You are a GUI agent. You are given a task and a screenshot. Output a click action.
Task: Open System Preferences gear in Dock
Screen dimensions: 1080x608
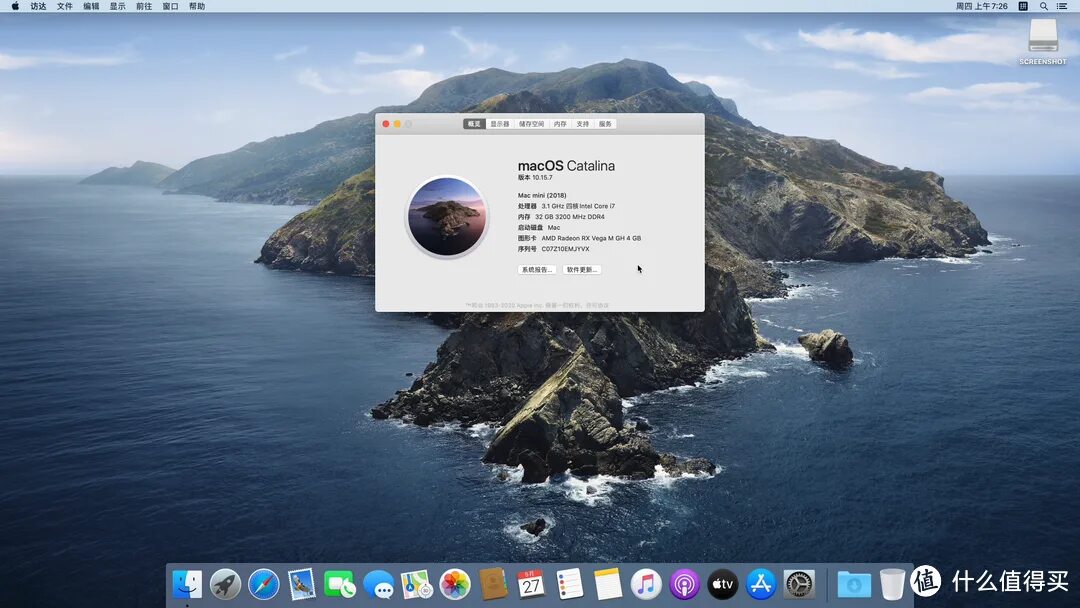pyautogui.click(x=799, y=585)
